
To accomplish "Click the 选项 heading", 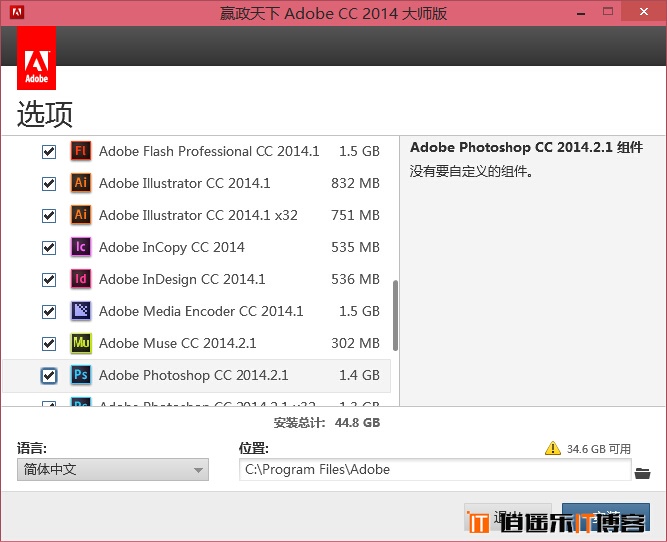I will [x=45, y=114].
